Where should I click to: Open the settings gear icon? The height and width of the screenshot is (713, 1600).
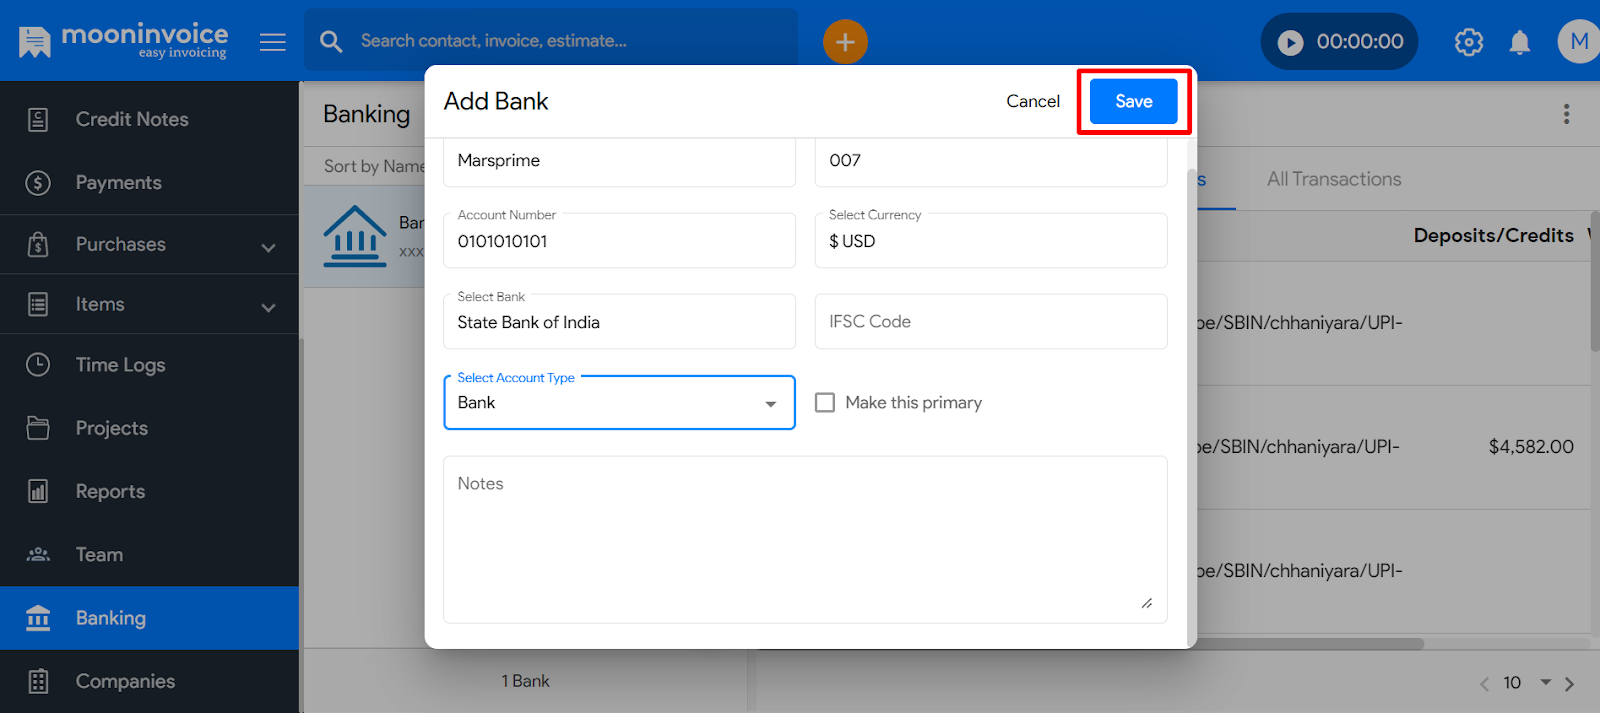pos(1468,42)
